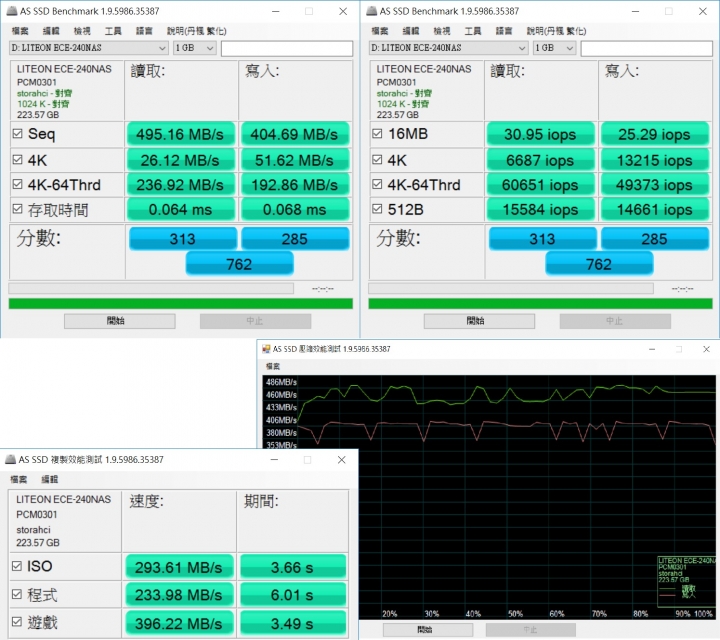Click the 60651 iops read result
The width and height of the screenshot is (720, 640).
click(540, 185)
